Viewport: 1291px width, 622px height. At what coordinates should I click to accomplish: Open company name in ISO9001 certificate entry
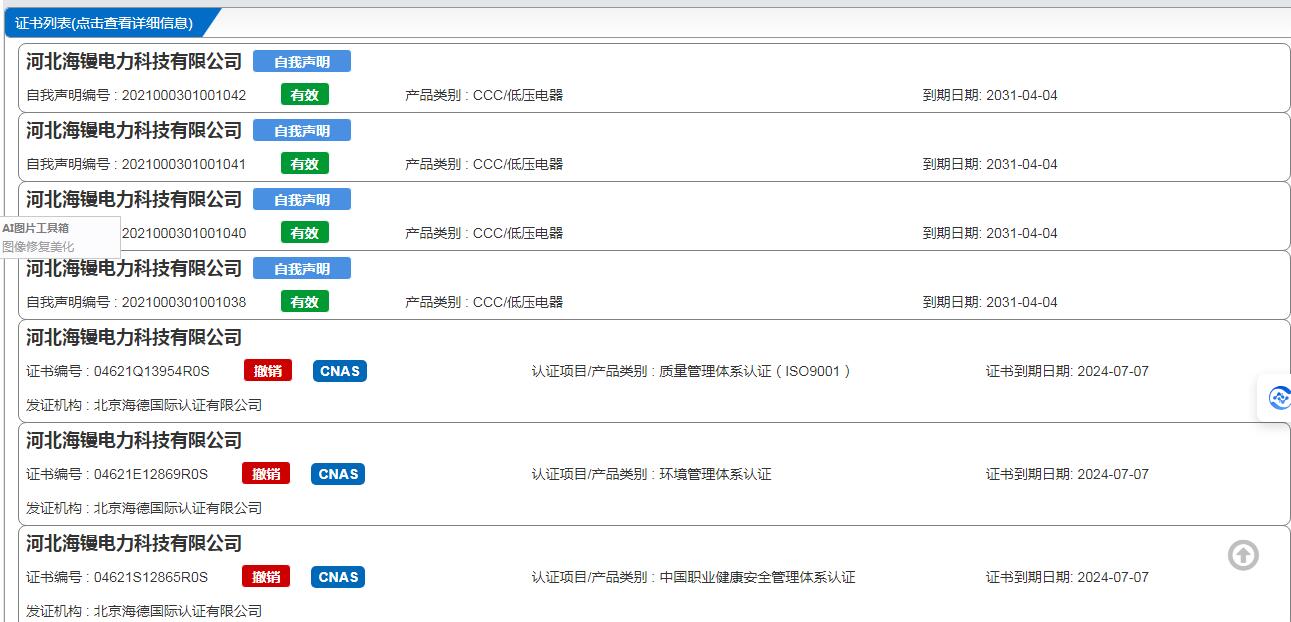coord(134,338)
